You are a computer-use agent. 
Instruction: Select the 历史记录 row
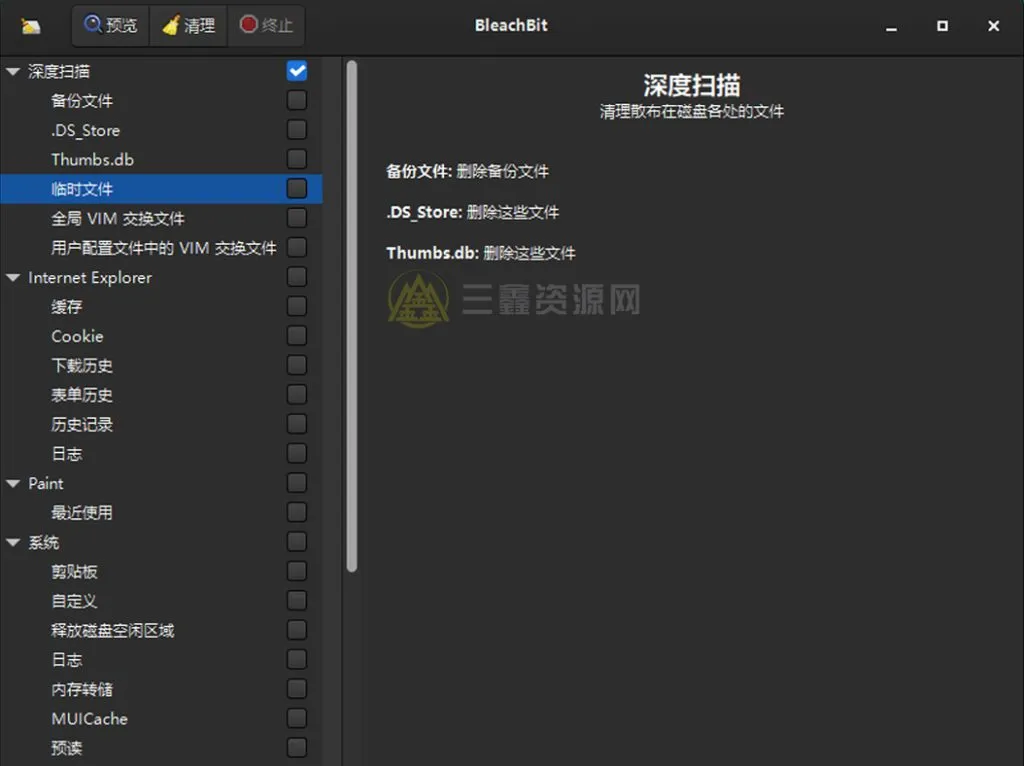161,424
